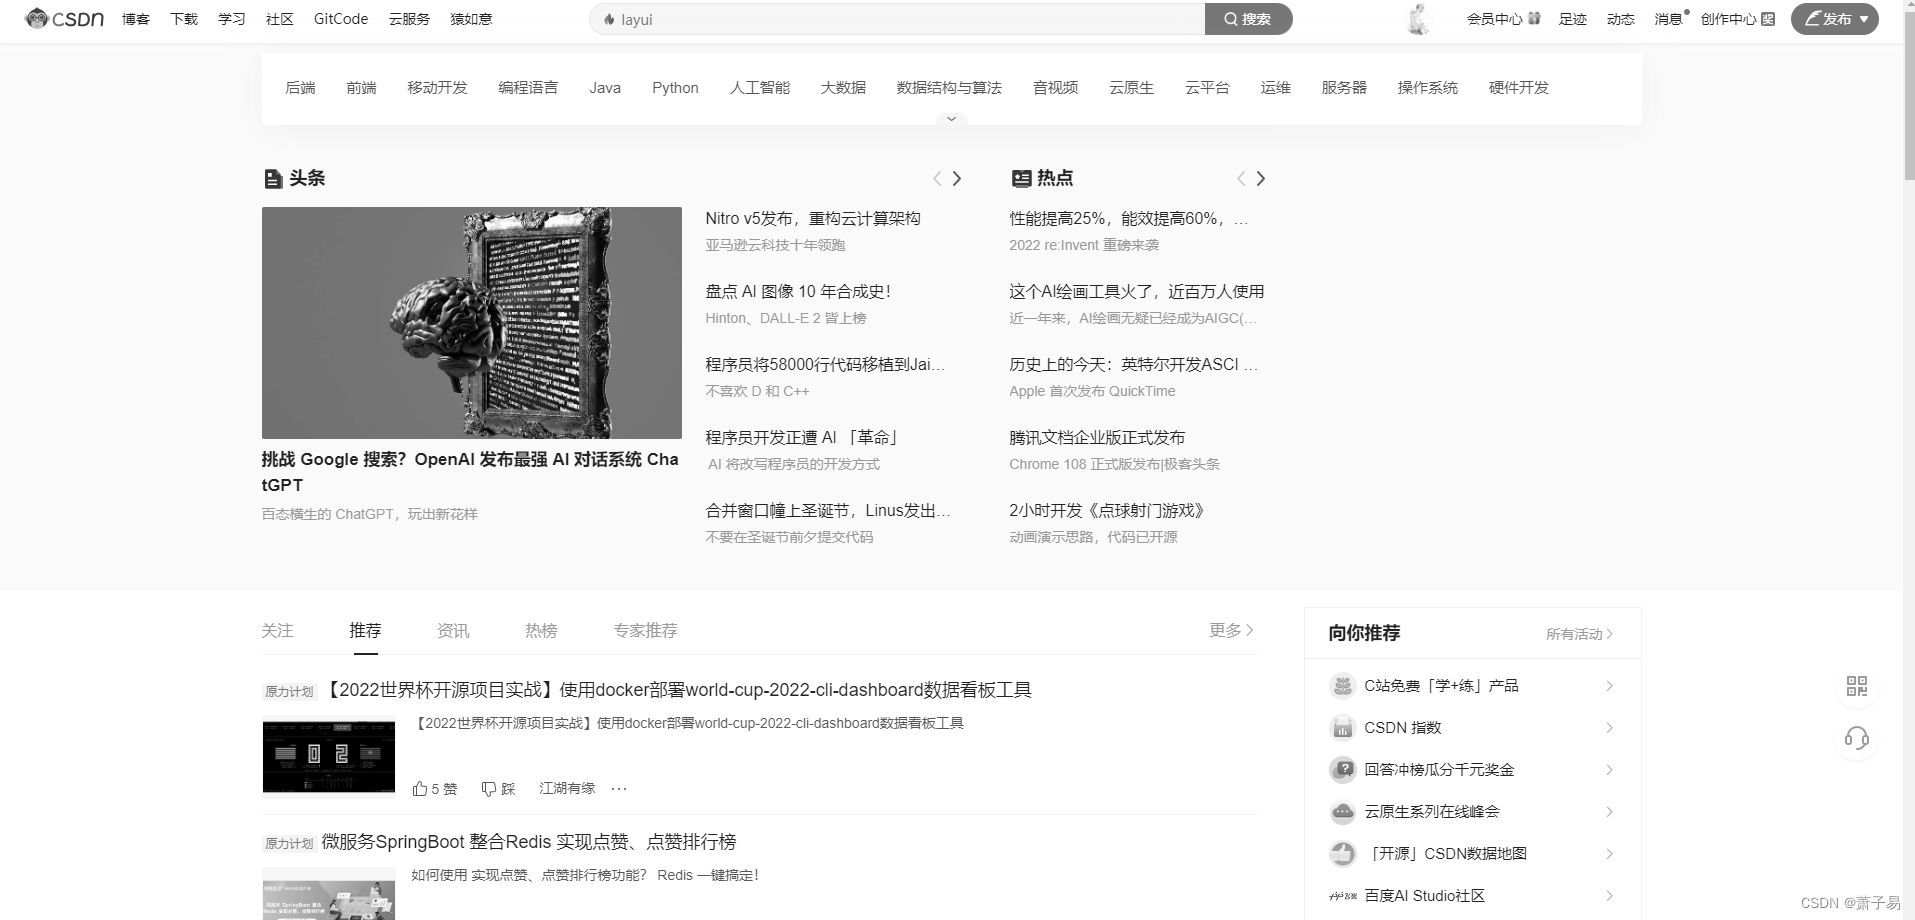1915x920 pixels.
Task: Switch to 热榜 tab
Action: click(541, 631)
